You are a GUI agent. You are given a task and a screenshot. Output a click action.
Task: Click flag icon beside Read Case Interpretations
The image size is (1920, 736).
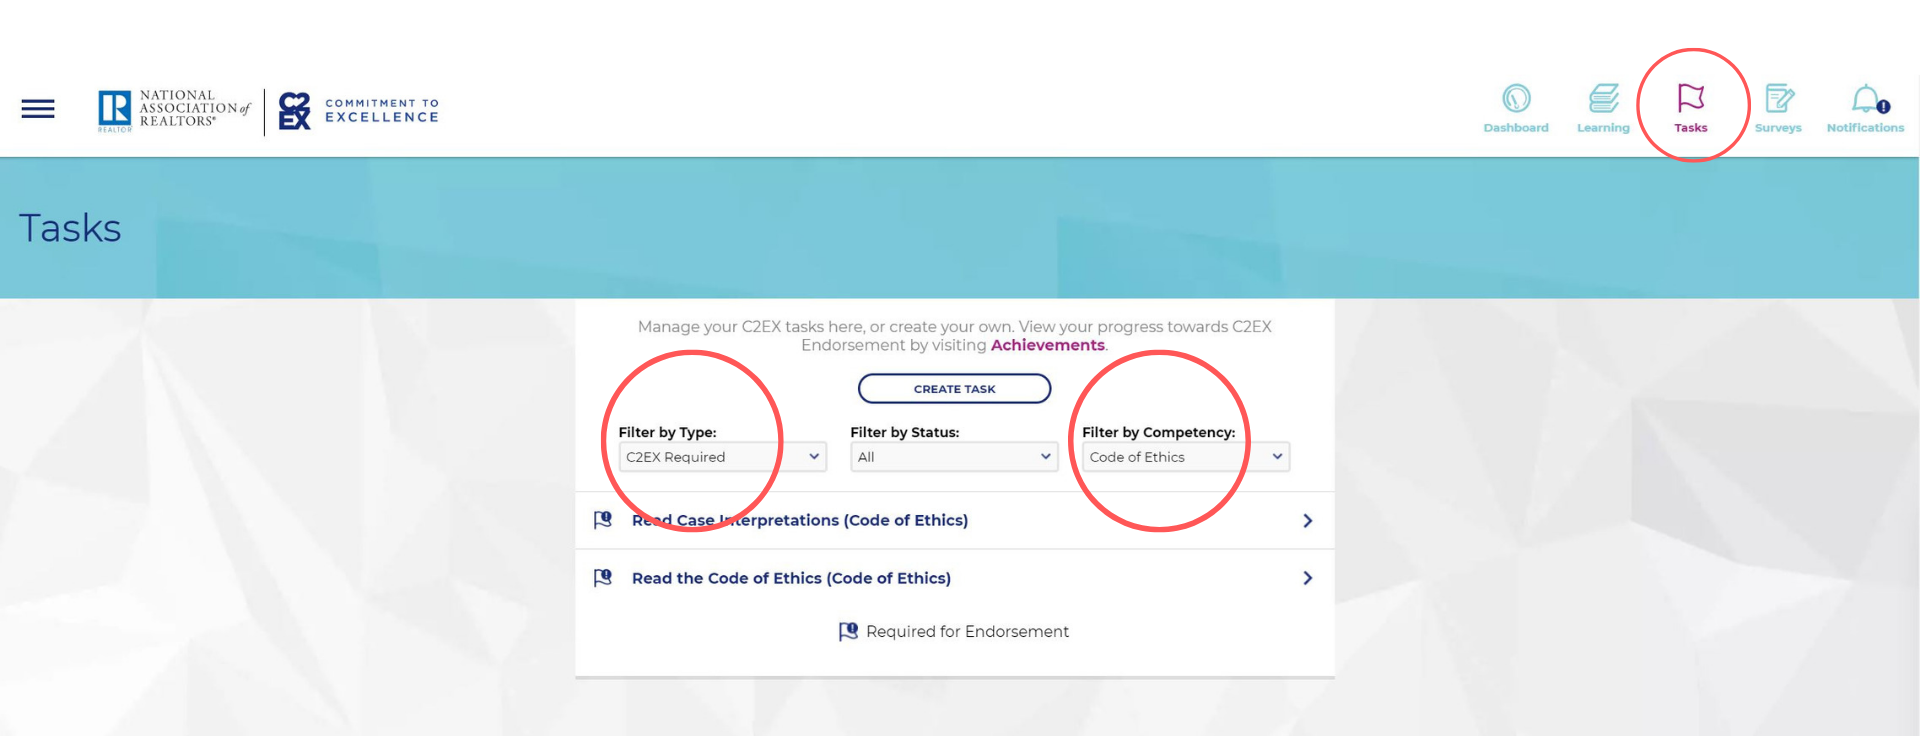click(603, 520)
